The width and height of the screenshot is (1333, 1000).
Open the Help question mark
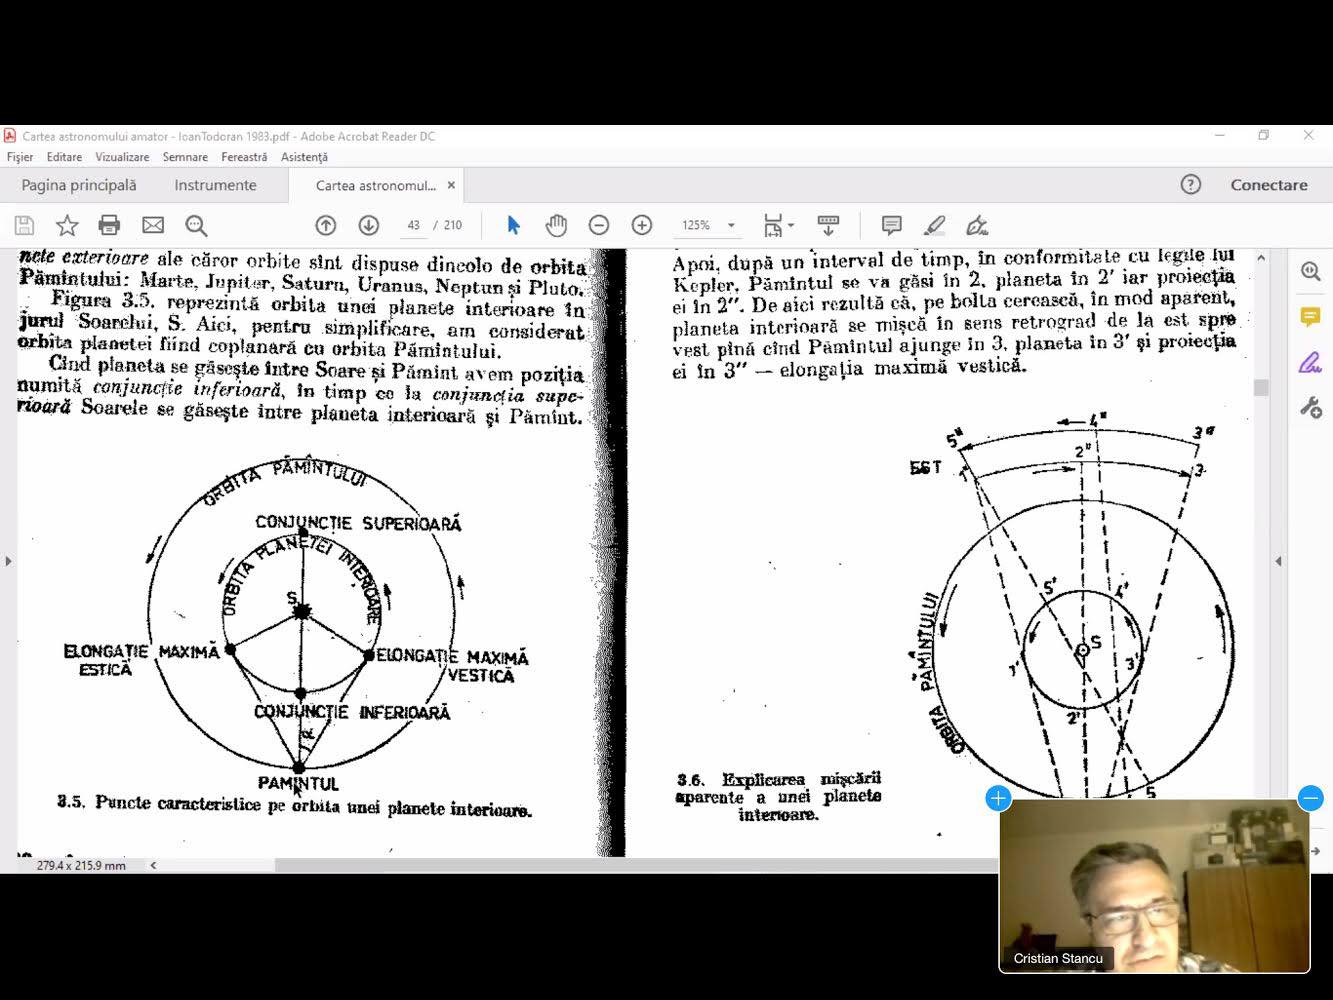(x=1190, y=184)
